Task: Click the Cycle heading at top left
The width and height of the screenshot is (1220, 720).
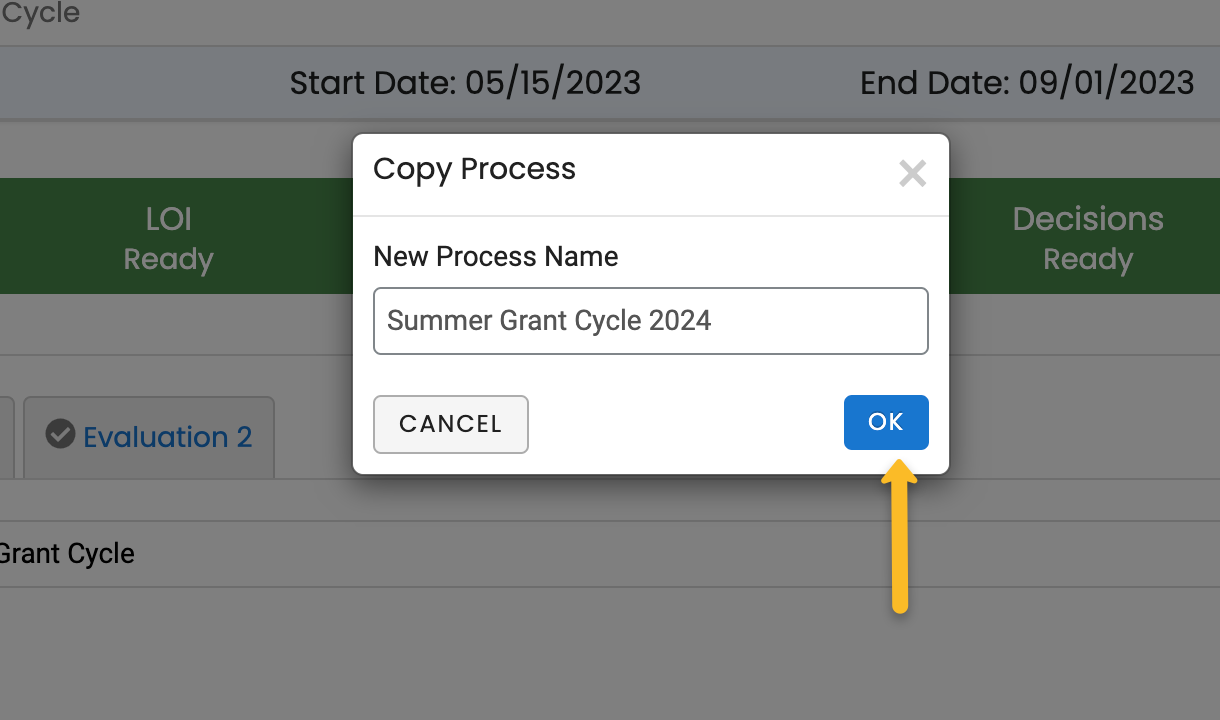Action: (40, 14)
